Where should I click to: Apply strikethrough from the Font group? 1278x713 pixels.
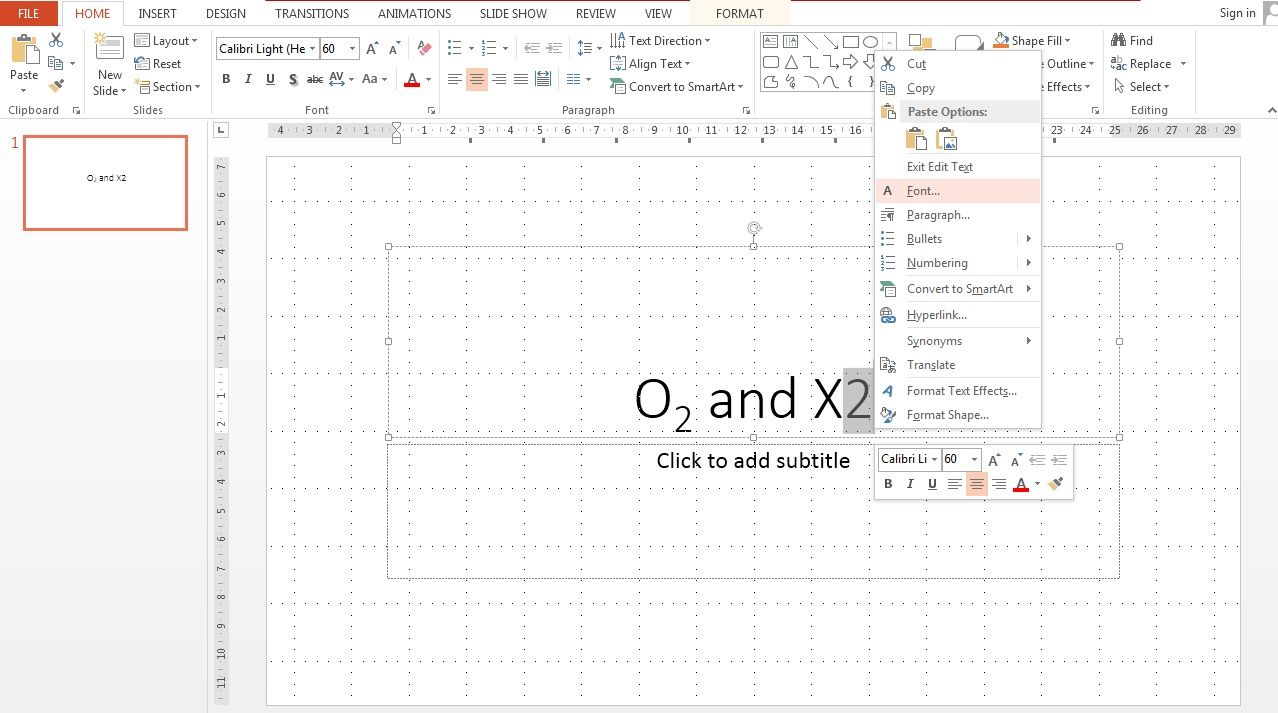click(x=315, y=79)
